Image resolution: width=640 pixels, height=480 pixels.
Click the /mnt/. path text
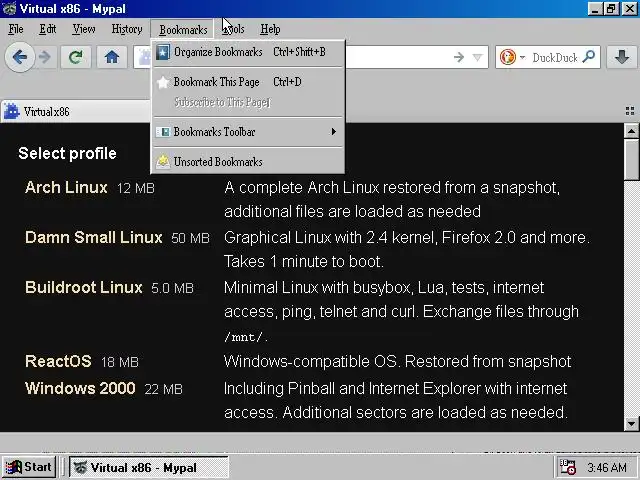click(x=246, y=337)
